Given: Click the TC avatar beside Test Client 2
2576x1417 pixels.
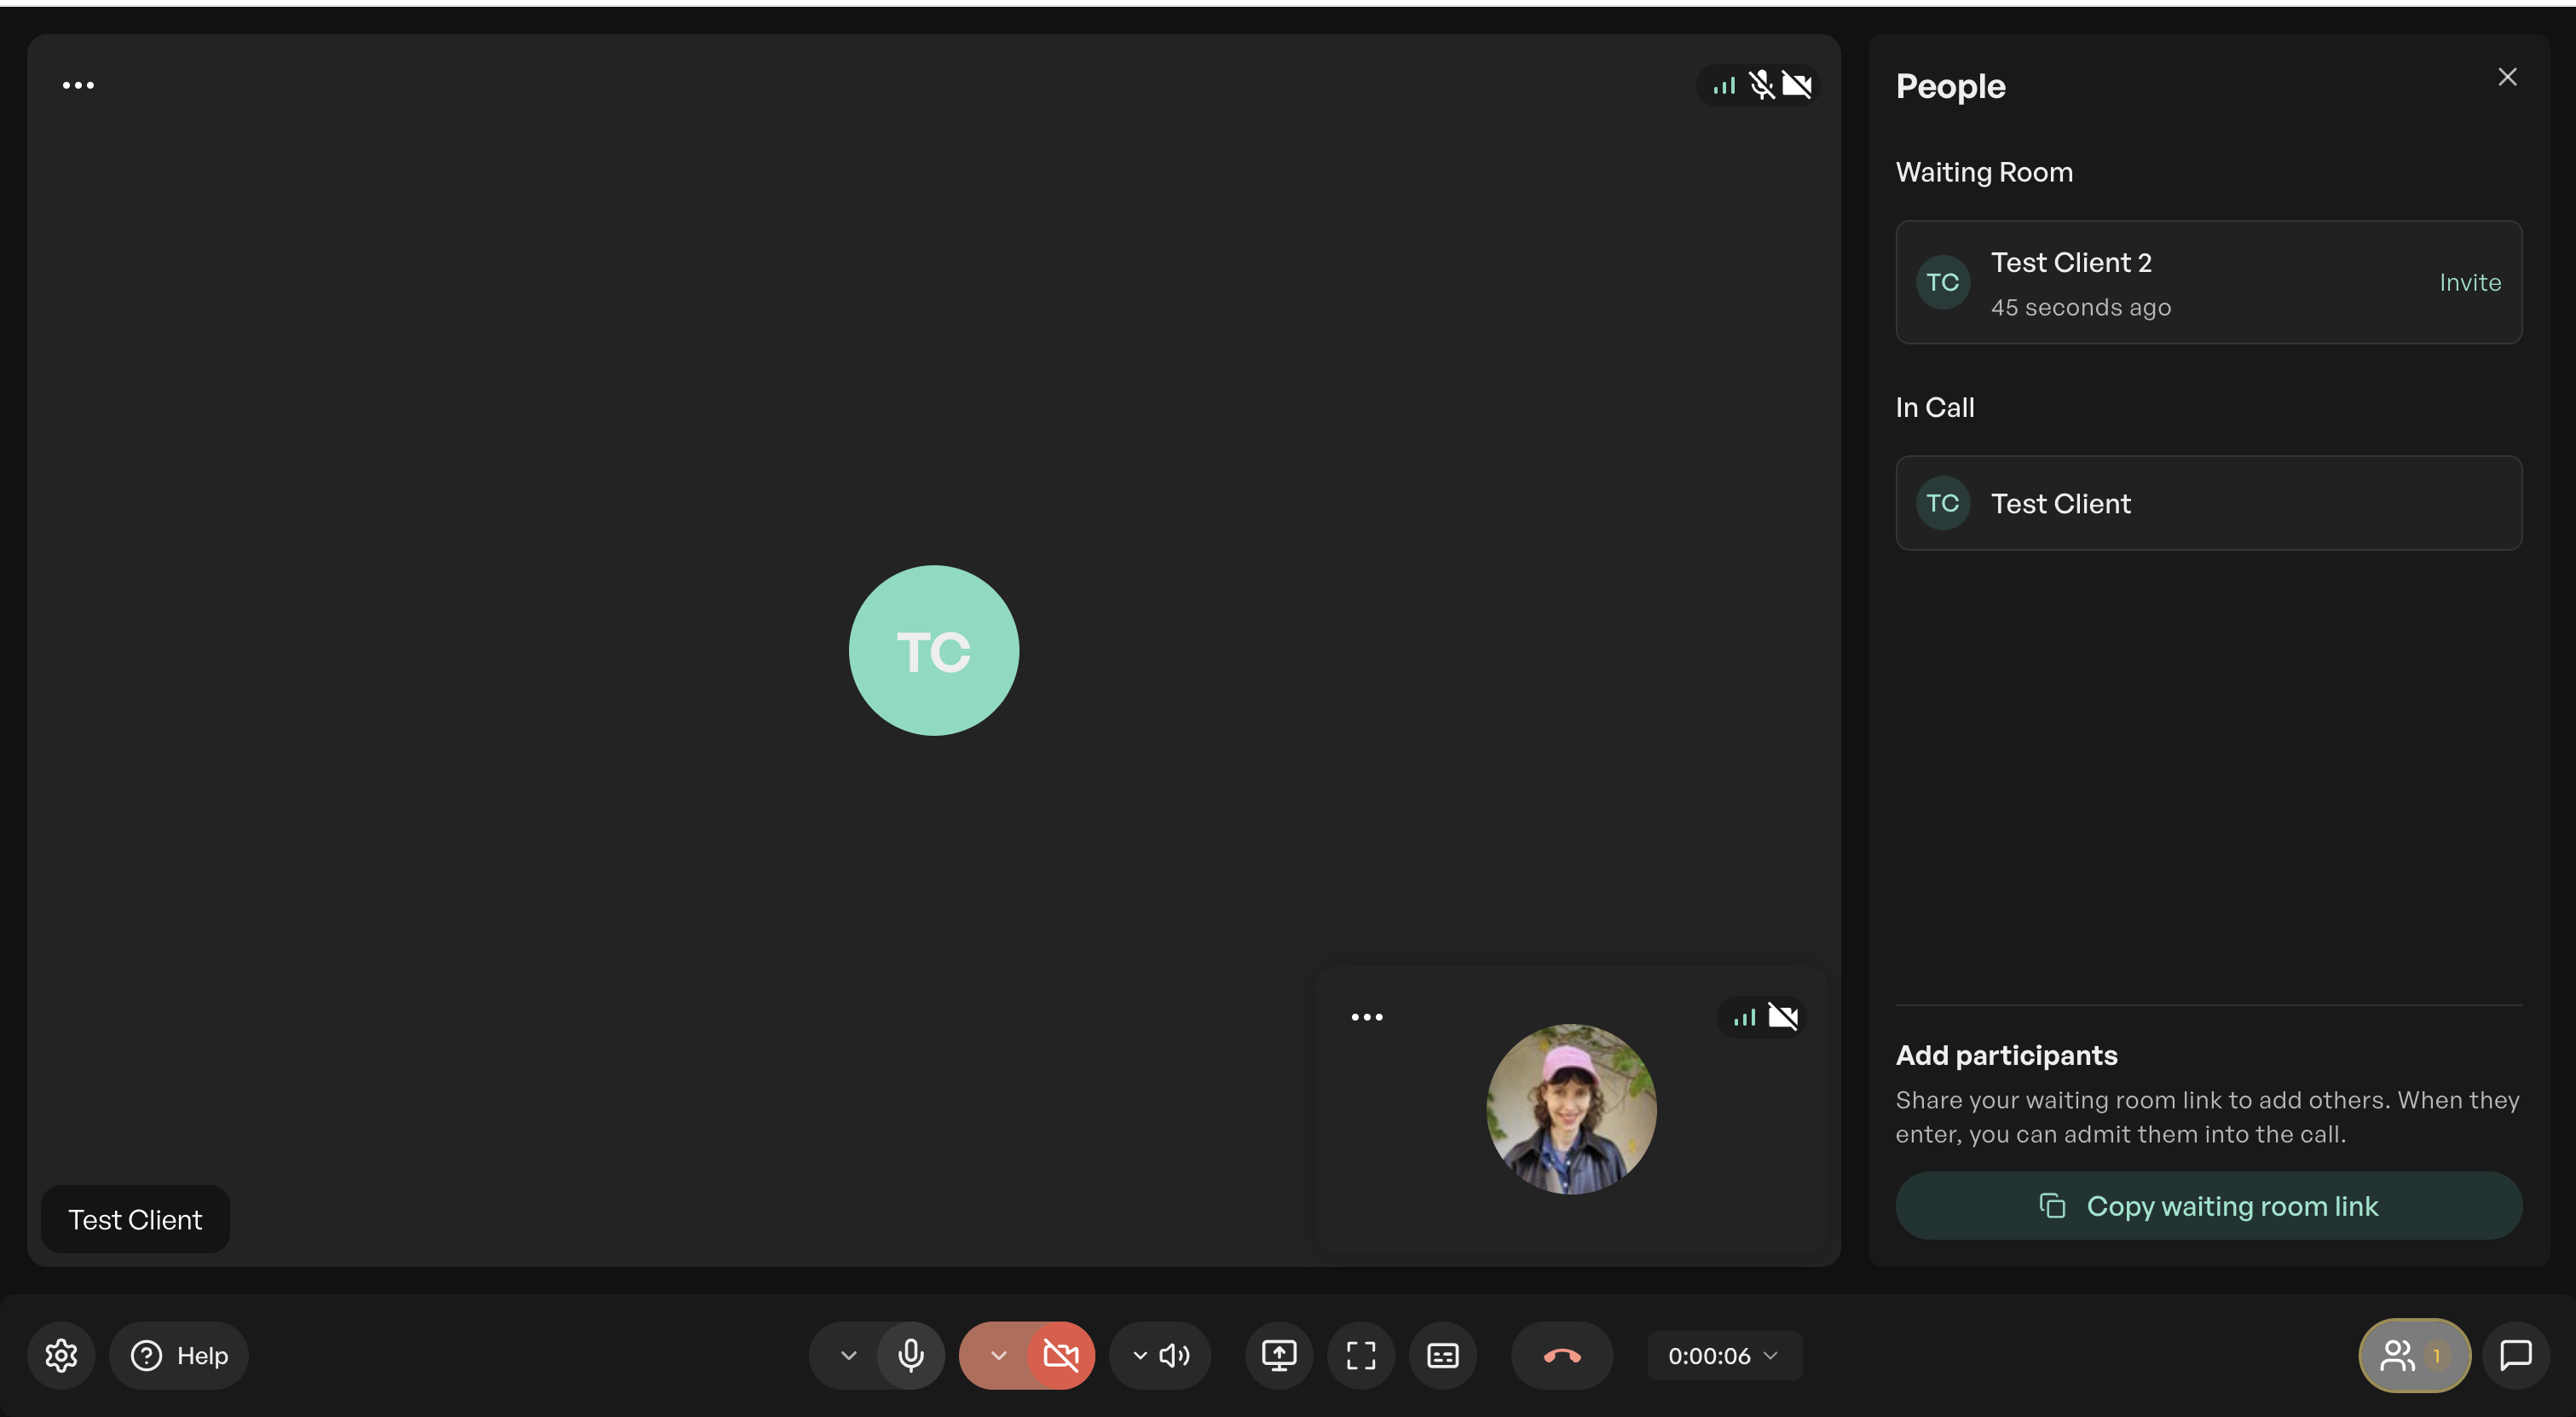Looking at the screenshot, I should tap(1942, 283).
